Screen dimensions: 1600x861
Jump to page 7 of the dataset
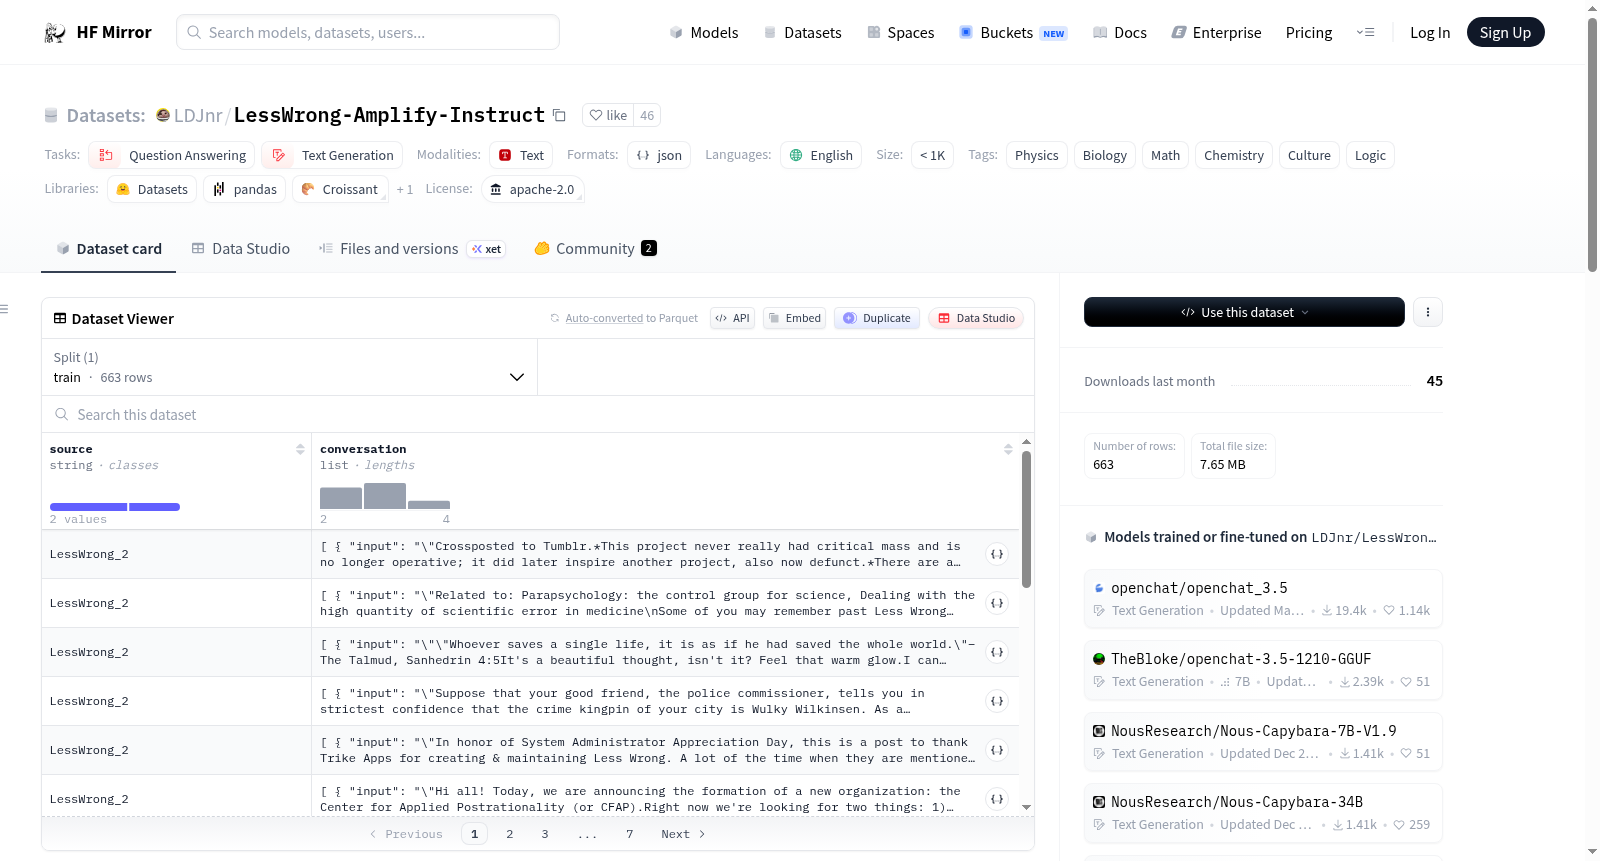[630, 834]
